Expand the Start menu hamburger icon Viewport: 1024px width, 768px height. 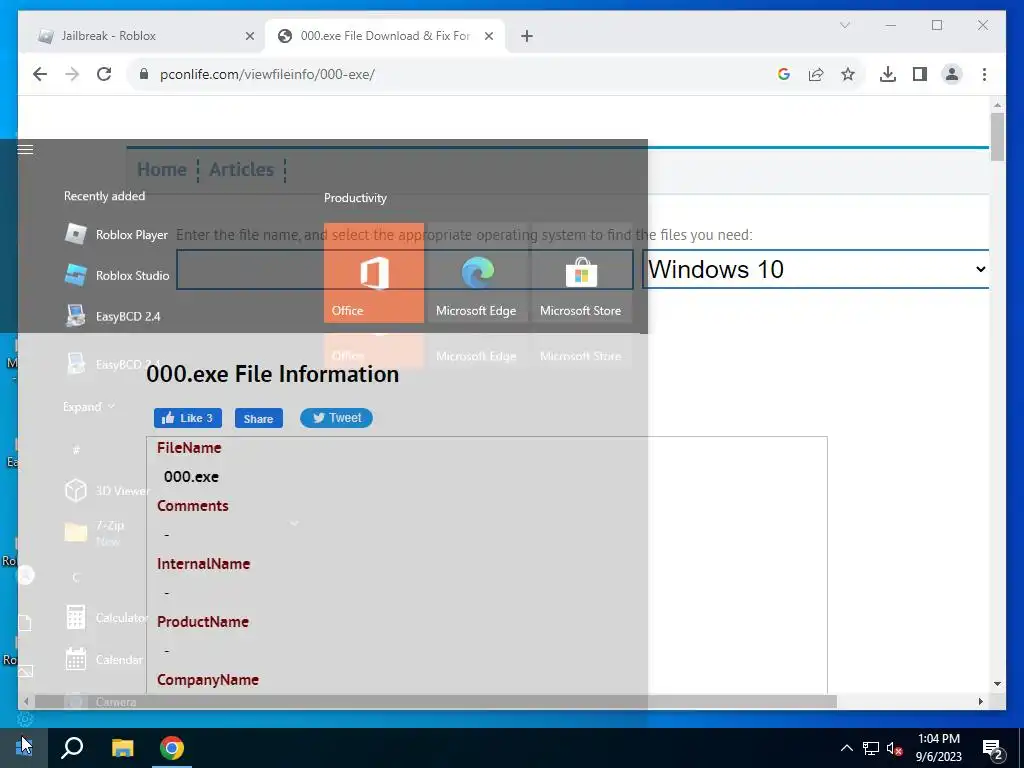[x=25, y=150]
